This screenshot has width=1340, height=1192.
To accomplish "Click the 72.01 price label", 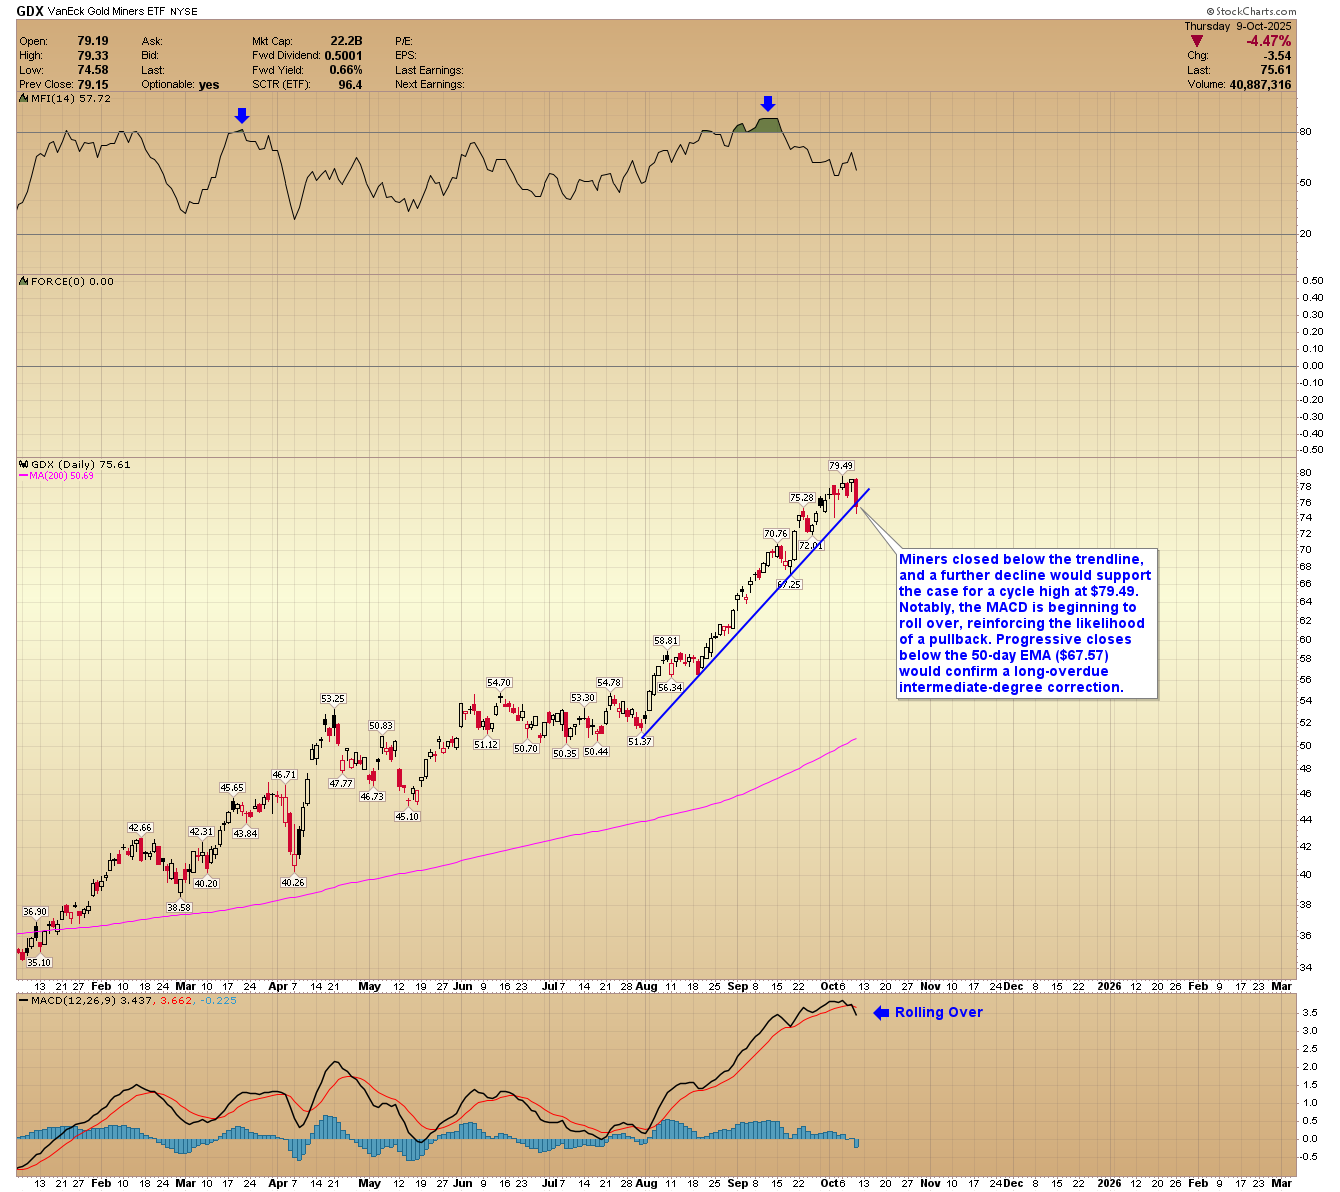I will [811, 546].
